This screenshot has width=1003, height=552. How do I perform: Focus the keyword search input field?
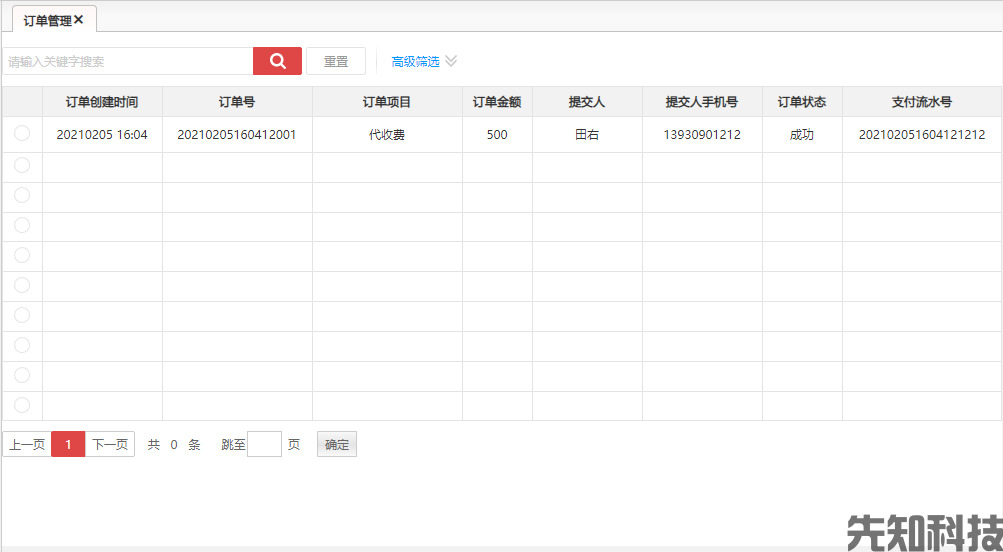click(x=128, y=61)
